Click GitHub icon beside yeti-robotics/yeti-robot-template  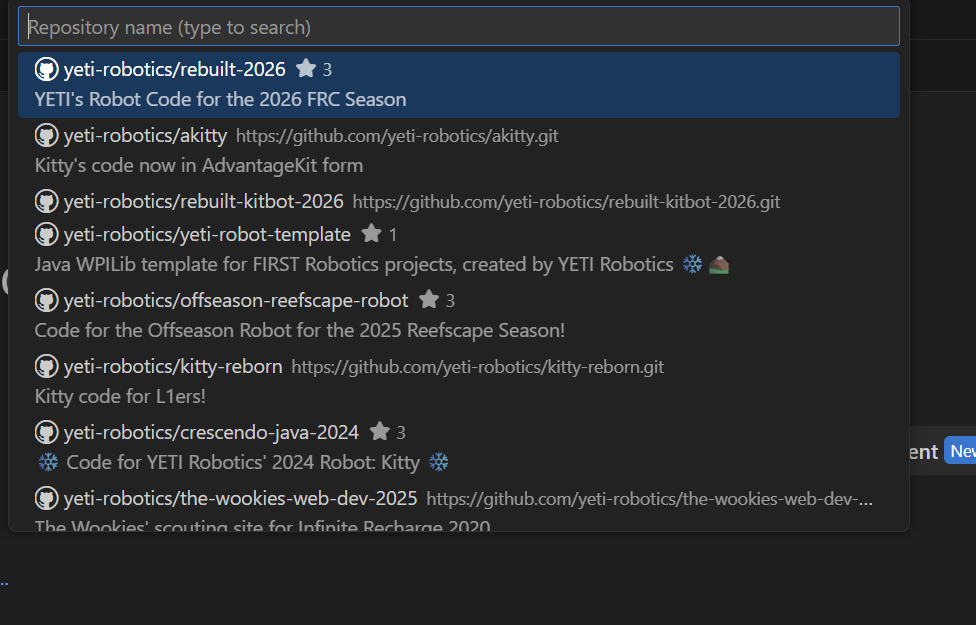click(x=46, y=234)
